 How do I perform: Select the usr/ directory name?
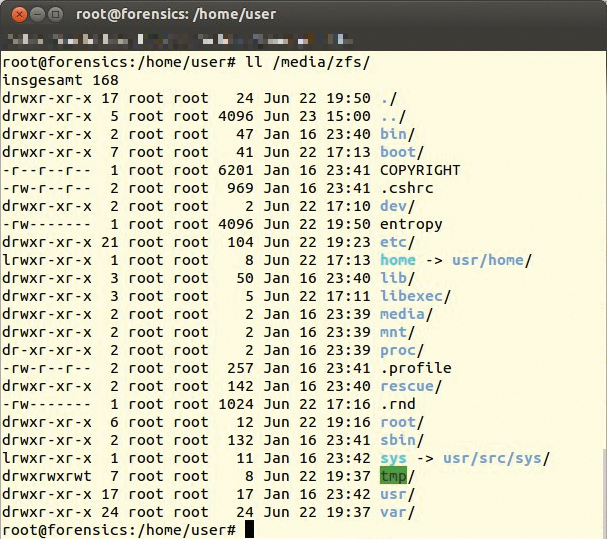pyautogui.click(x=397, y=494)
